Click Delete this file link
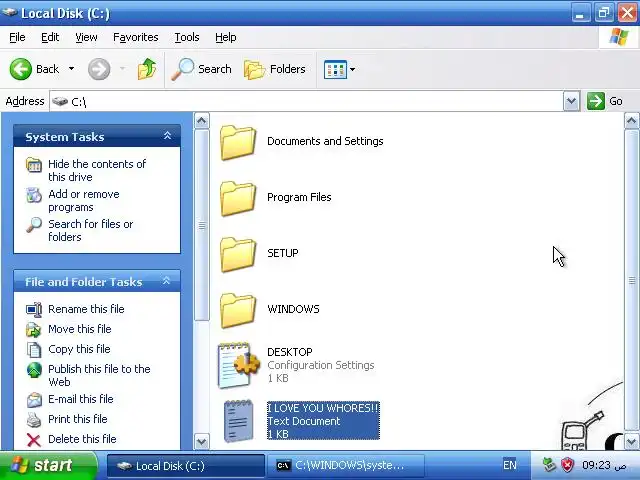This screenshot has width=640, height=480. point(82,439)
